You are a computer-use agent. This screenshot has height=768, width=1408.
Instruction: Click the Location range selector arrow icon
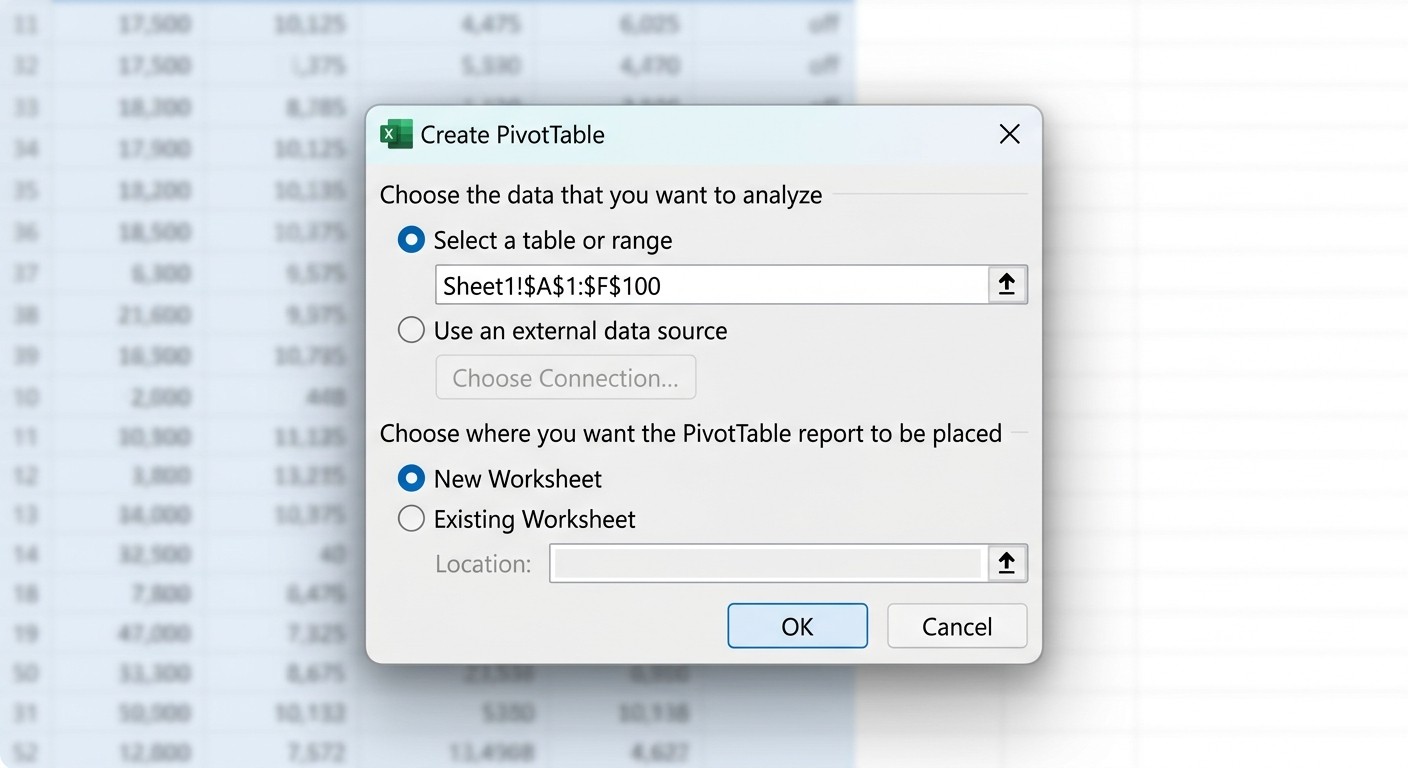[x=1007, y=563]
